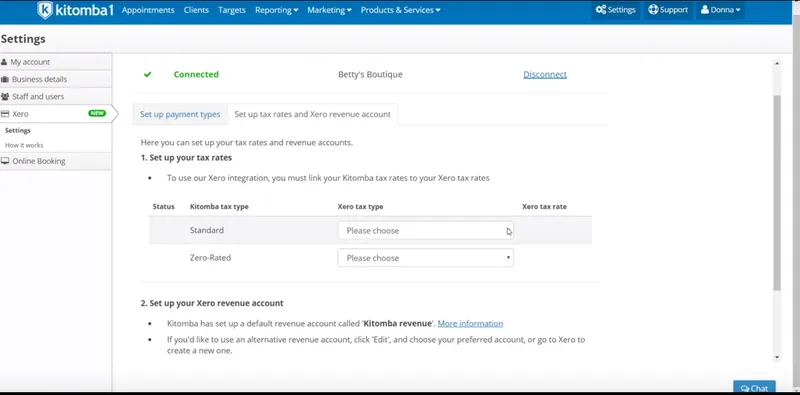Click the Connected status text
The image size is (800, 395).
point(196,75)
